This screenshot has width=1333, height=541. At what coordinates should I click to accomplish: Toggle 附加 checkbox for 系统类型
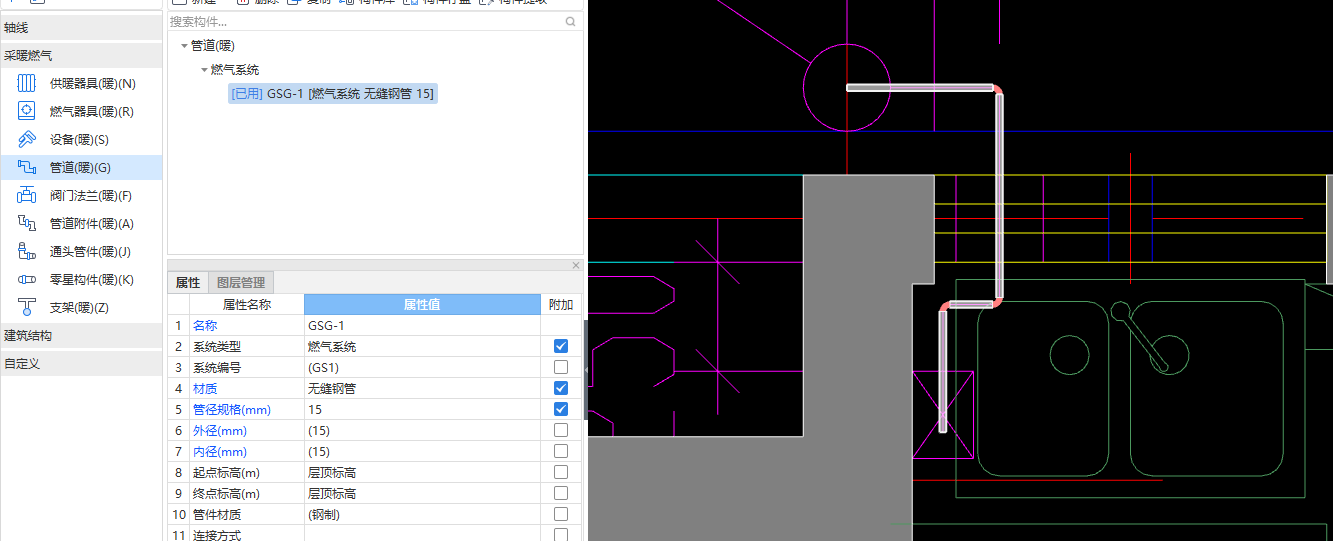(x=561, y=346)
